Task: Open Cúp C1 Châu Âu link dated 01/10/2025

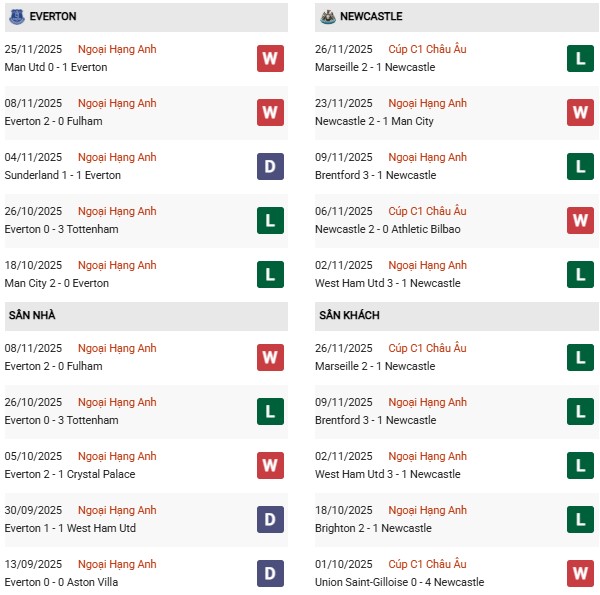Action: pos(427,564)
